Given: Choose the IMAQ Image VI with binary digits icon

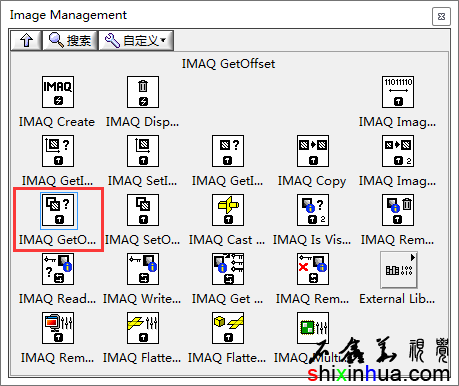Looking at the screenshot, I should click(398, 92).
